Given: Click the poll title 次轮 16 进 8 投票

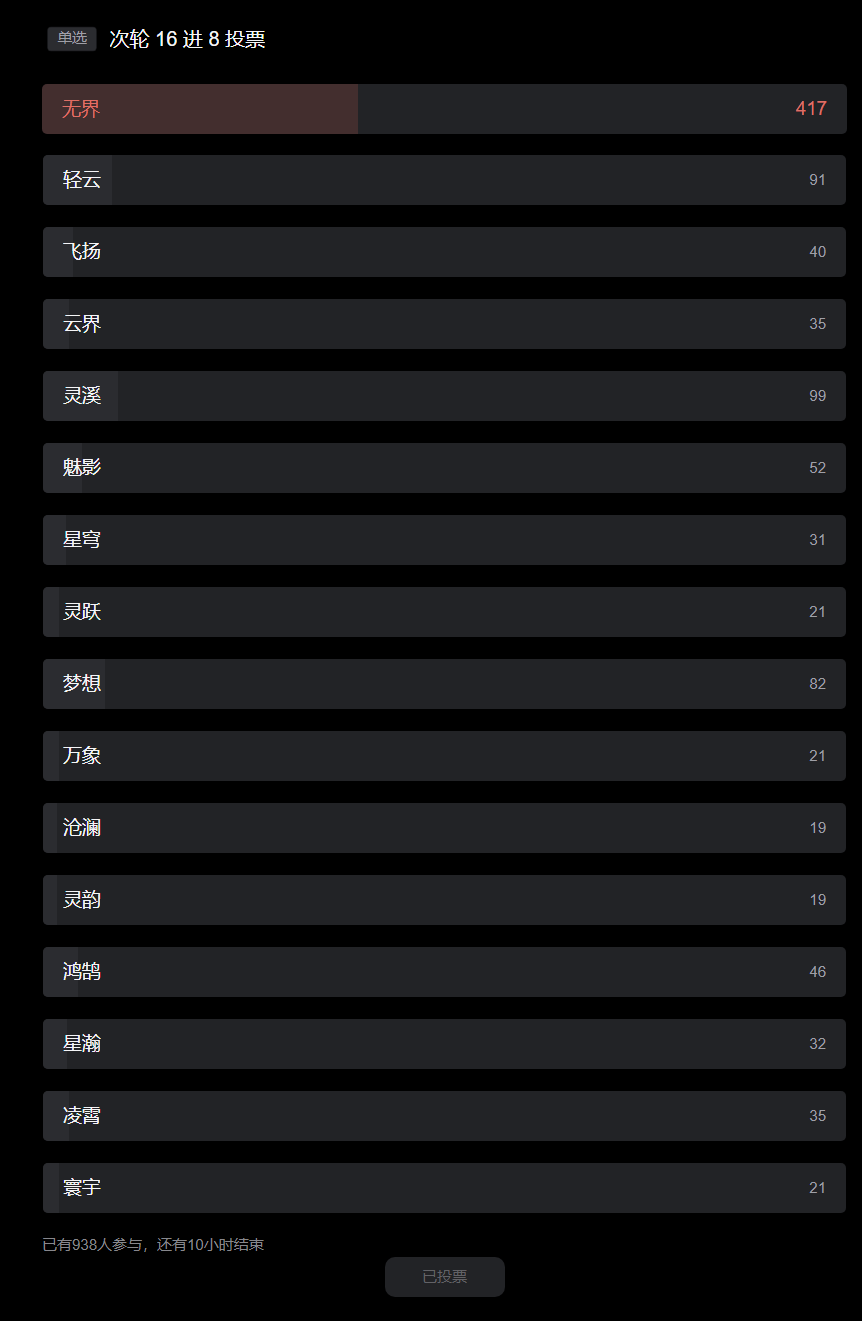Looking at the screenshot, I should (x=187, y=39).
